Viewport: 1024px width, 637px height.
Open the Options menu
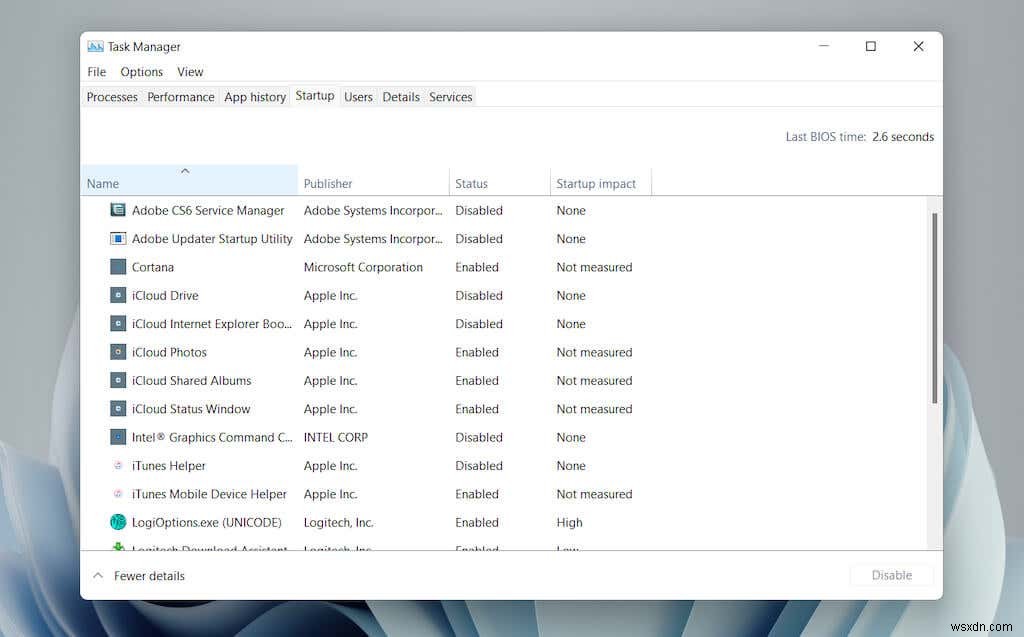point(141,71)
